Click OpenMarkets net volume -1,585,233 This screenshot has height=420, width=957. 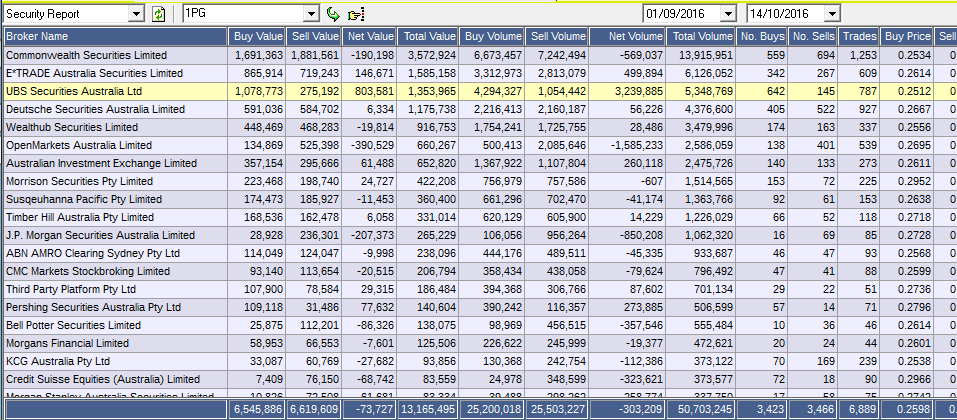pos(627,145)
